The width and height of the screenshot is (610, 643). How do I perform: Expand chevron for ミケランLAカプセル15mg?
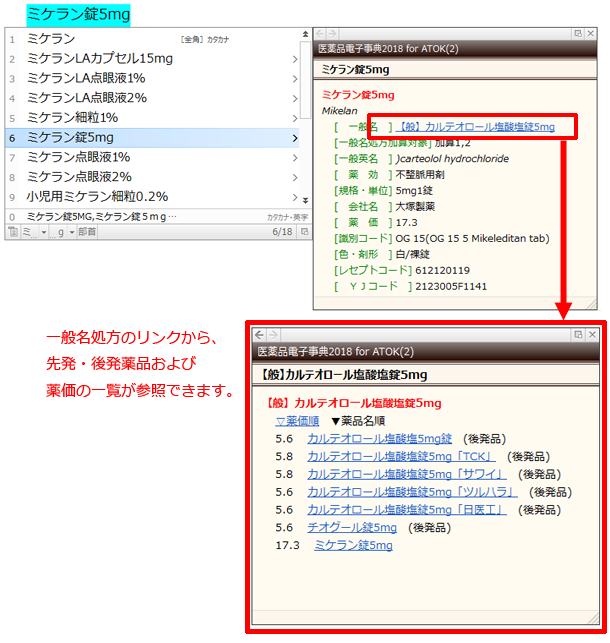pyautogui.click(x=295, y=59)
